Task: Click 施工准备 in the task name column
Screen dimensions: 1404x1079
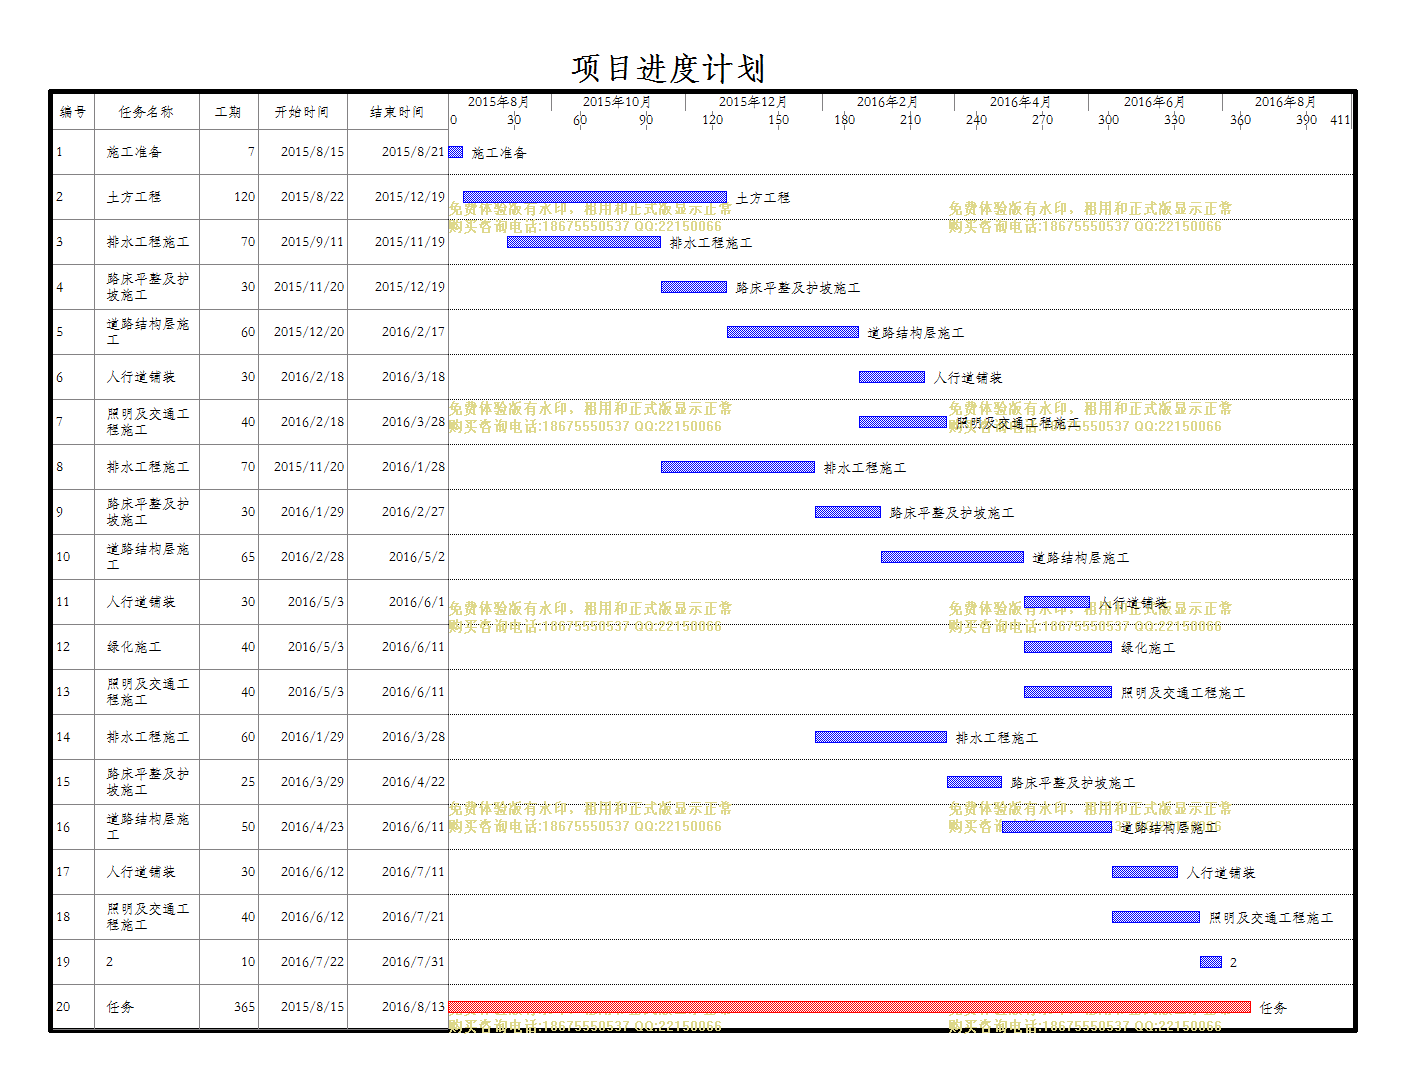Action: (x=134, y=152)
